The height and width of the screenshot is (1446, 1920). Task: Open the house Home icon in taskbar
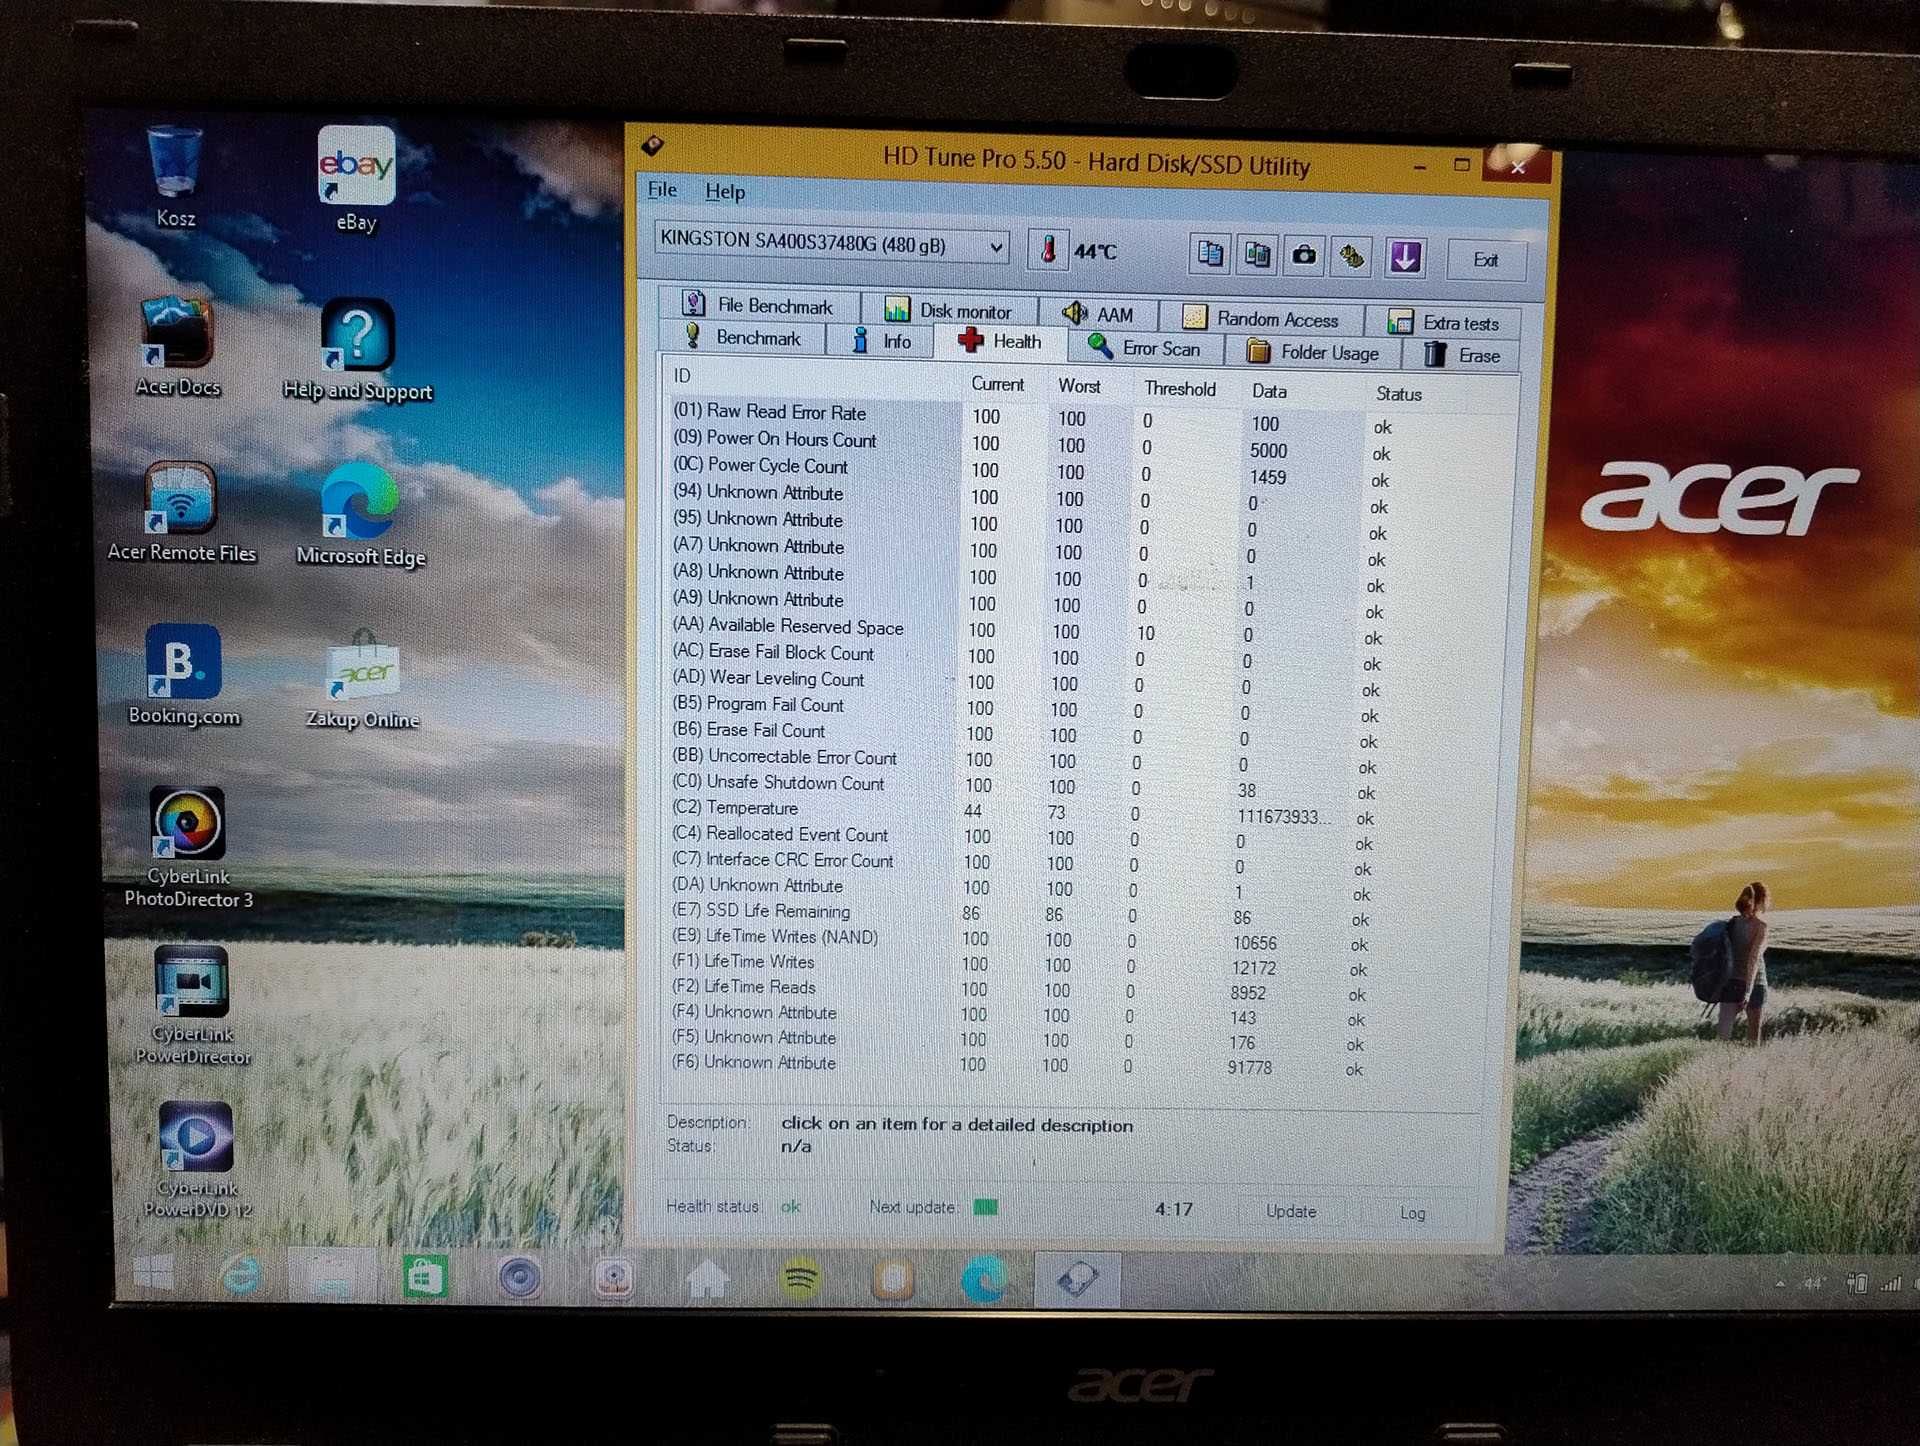708,1279
